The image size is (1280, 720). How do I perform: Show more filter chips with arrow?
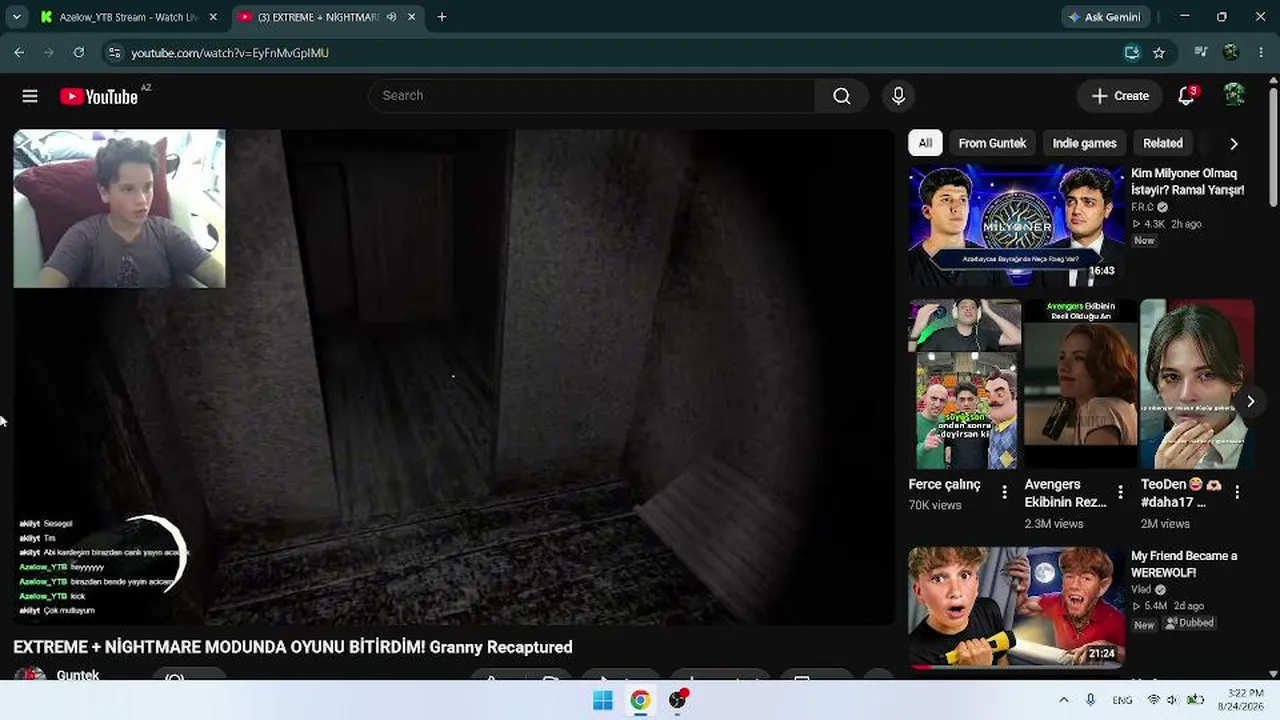(1233, 144)
